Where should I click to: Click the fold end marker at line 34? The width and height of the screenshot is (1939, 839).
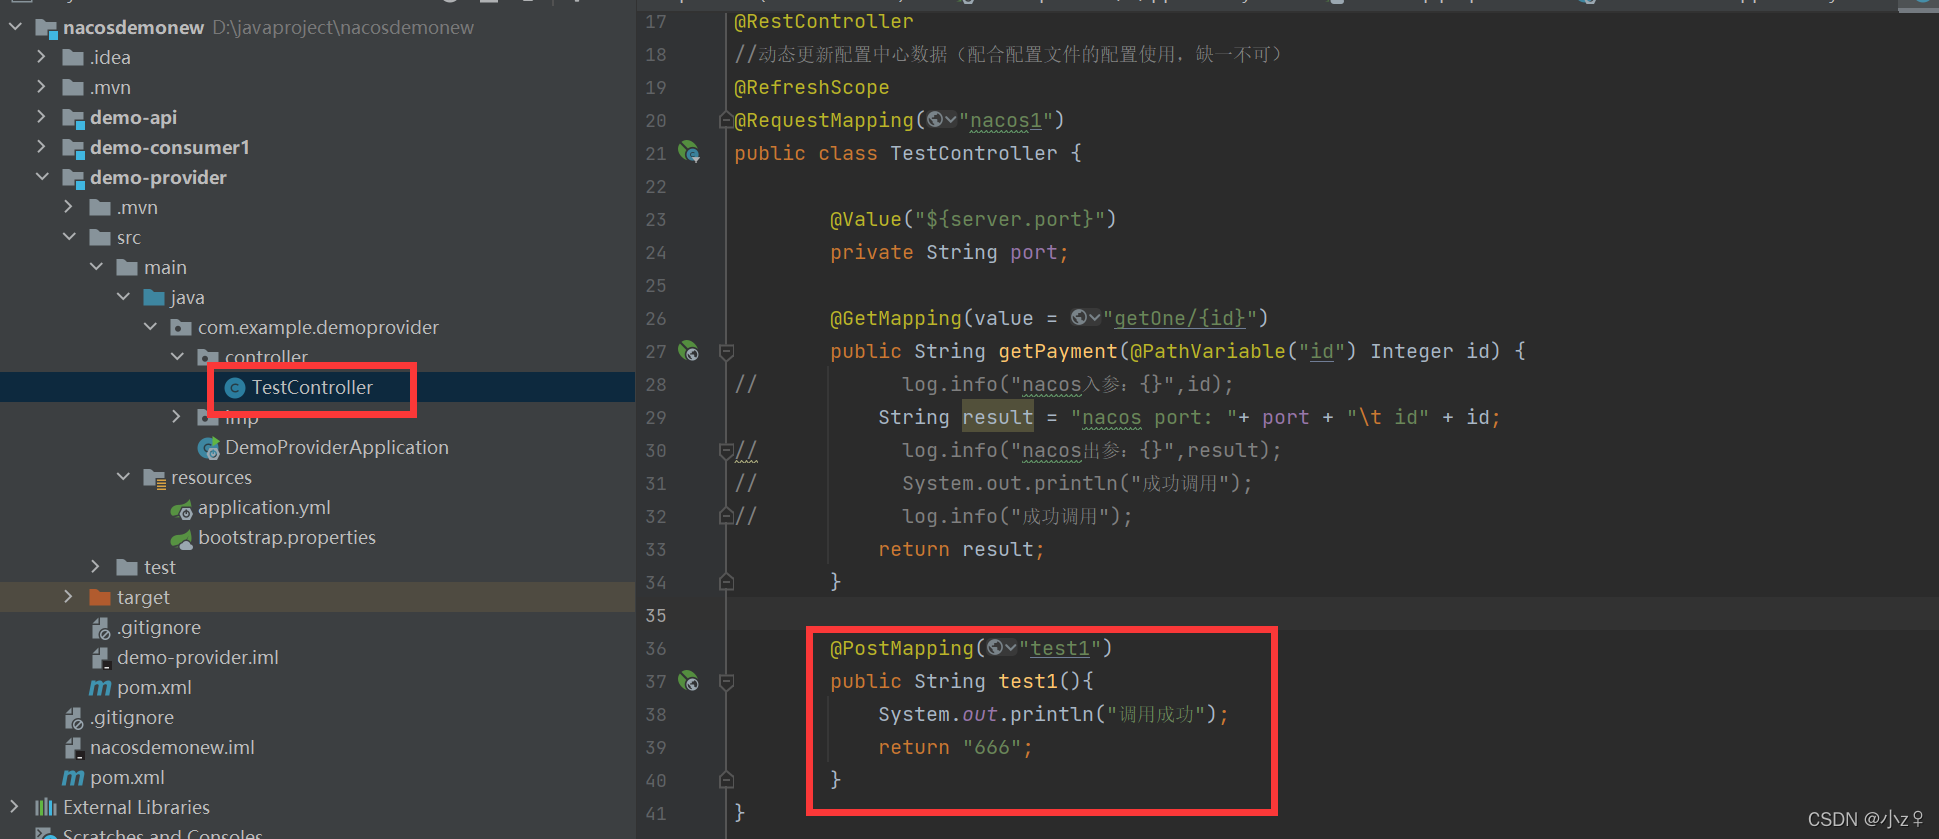[x=727, y=582]
